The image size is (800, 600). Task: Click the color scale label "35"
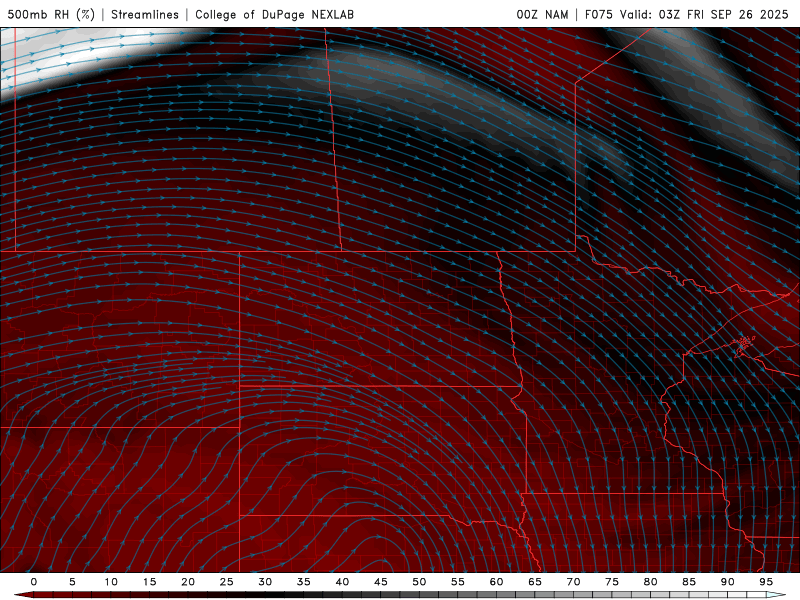(304, 582)
